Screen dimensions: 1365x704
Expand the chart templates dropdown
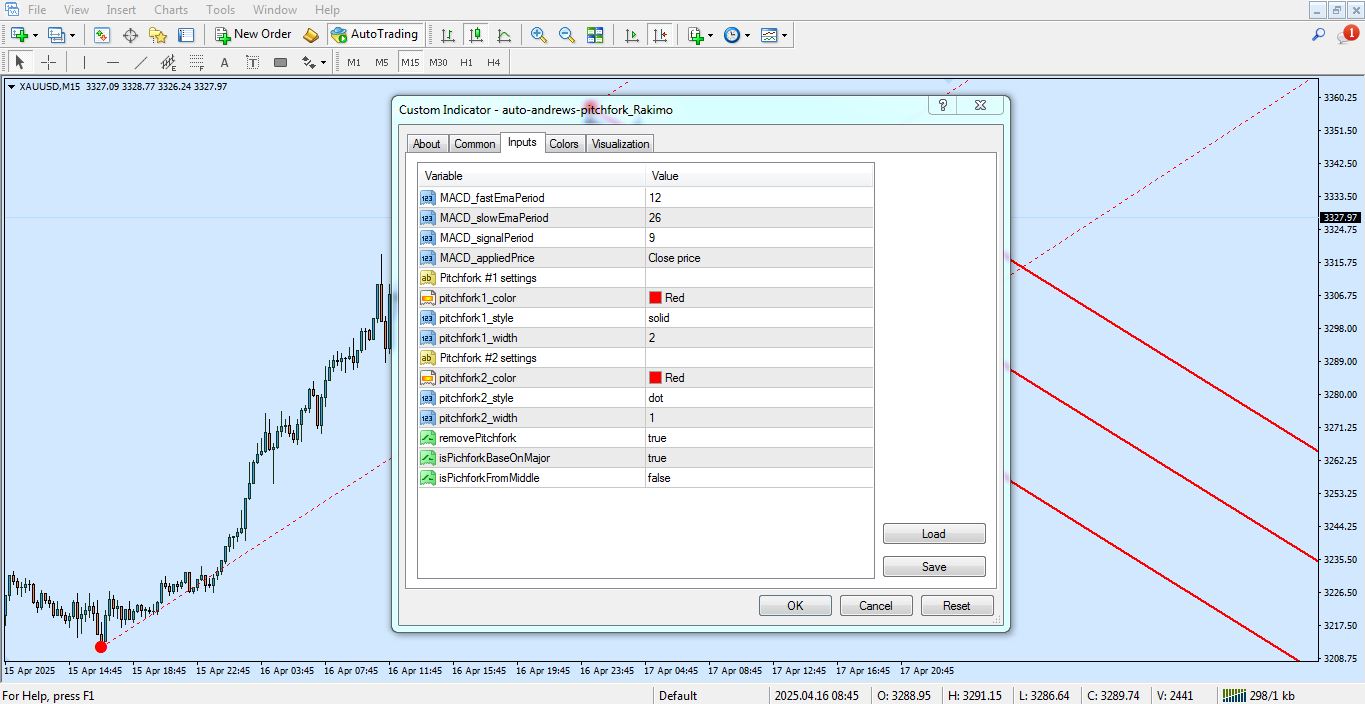(785, 35)
